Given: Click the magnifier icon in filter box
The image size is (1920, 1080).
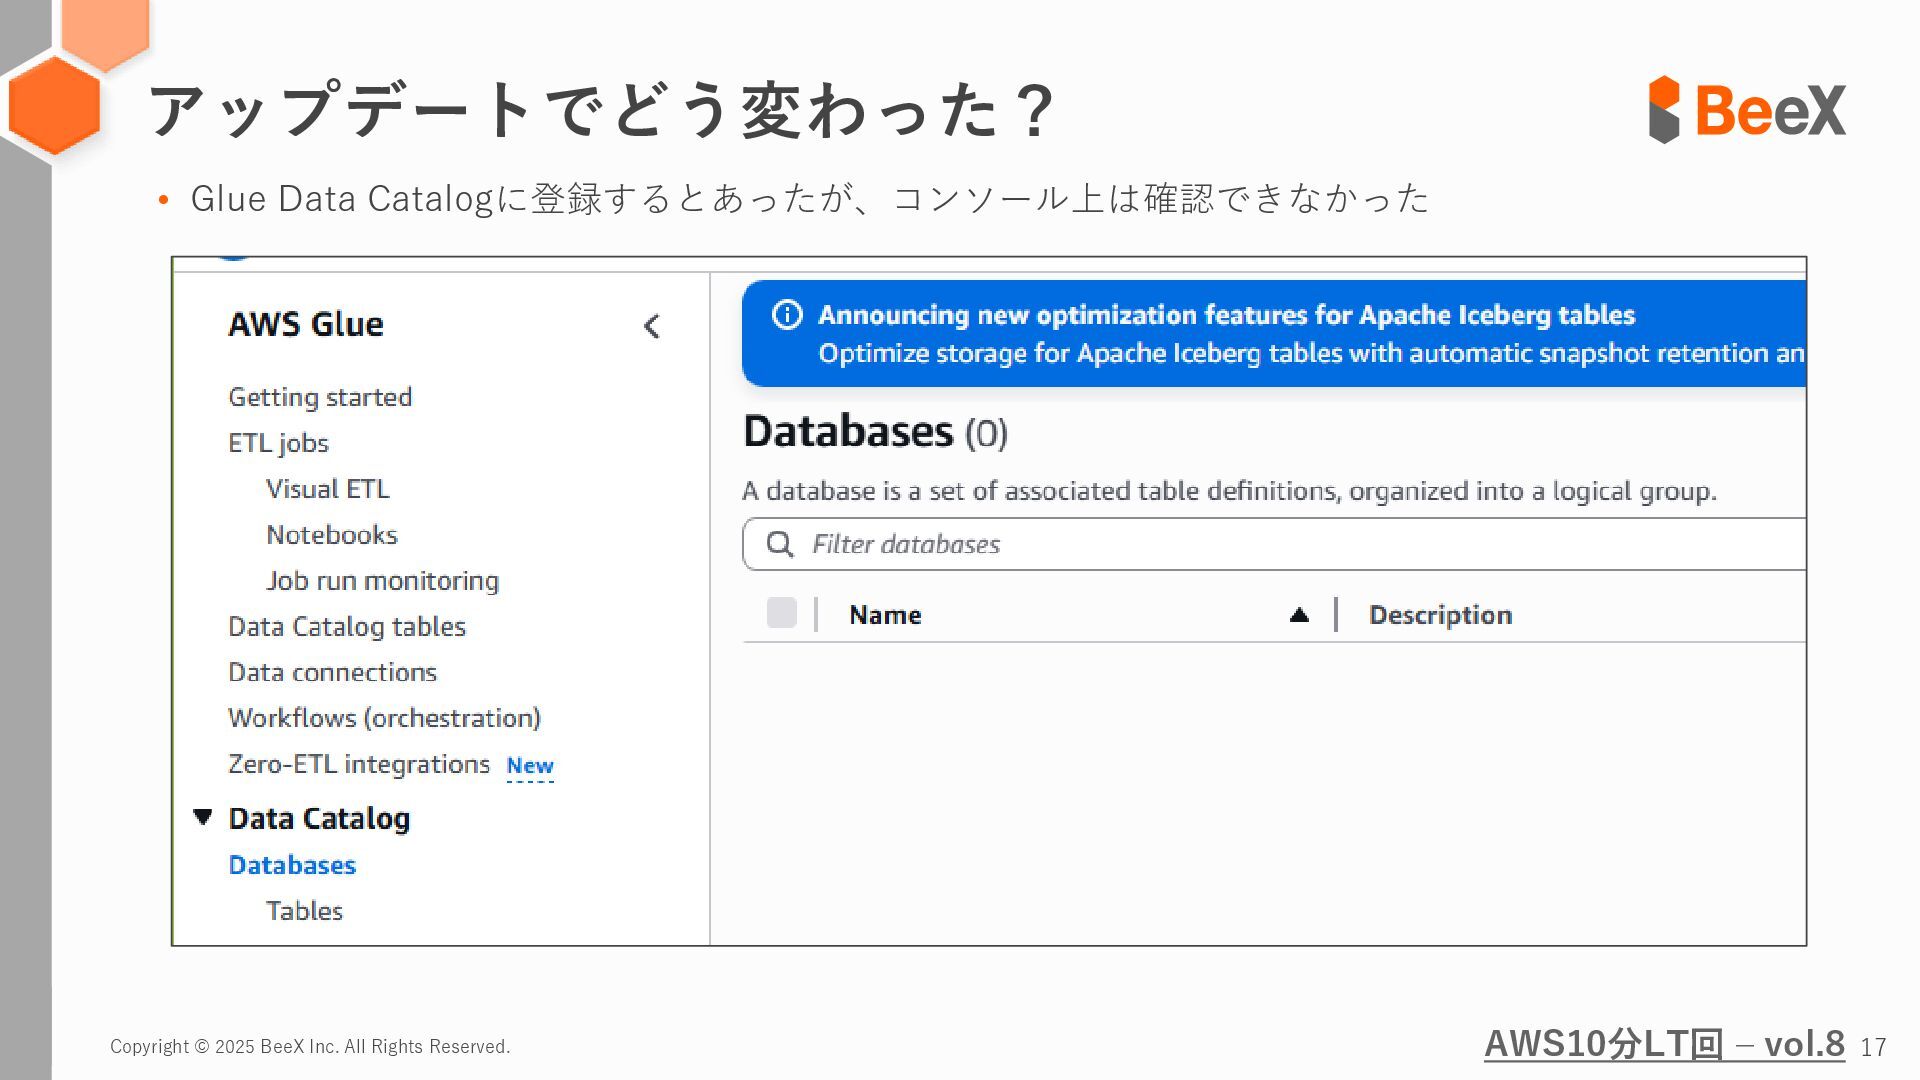Looking at the screenshot, I should 779,544.
